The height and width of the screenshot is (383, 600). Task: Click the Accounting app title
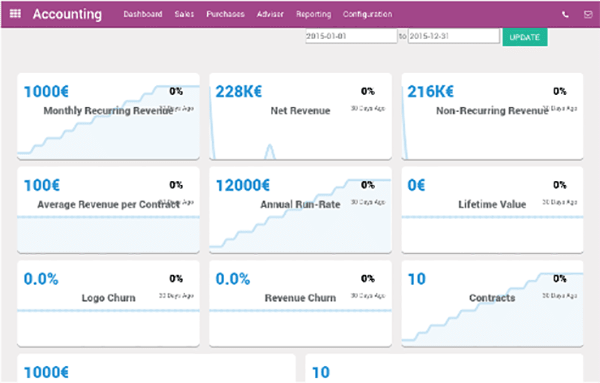pos(67,14)
